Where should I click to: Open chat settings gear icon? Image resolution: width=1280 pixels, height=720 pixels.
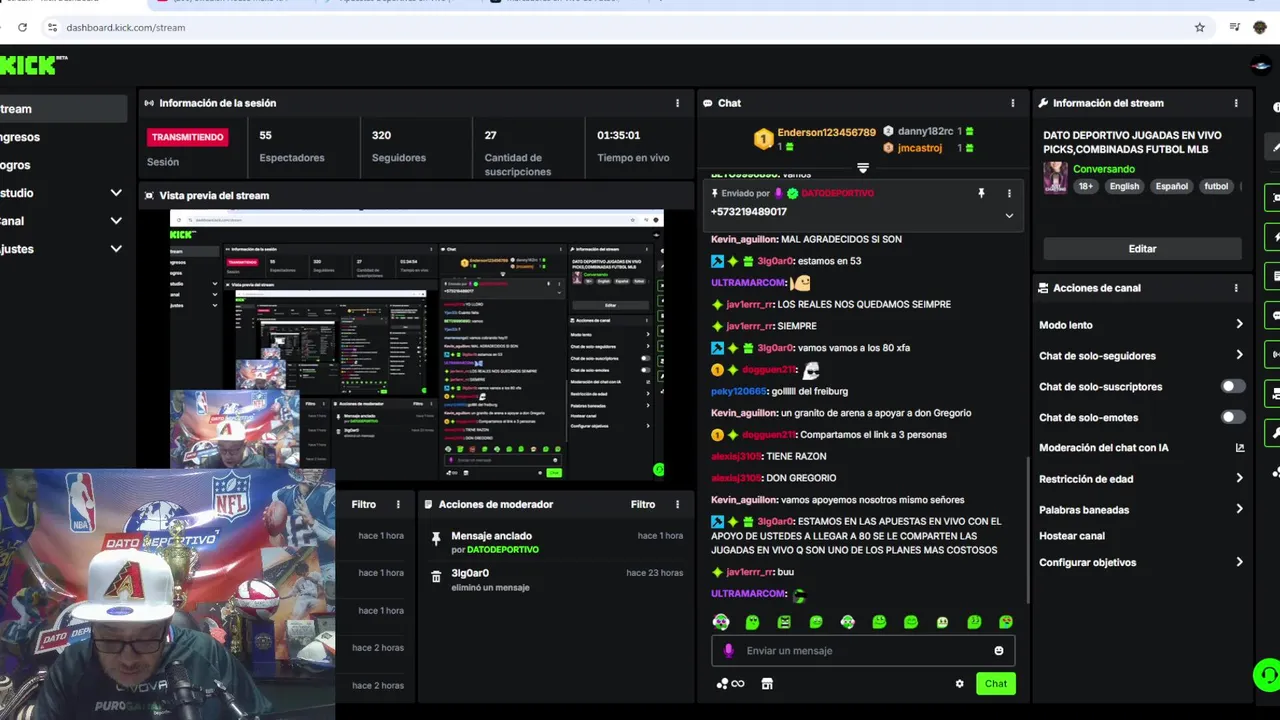[959, 684]
